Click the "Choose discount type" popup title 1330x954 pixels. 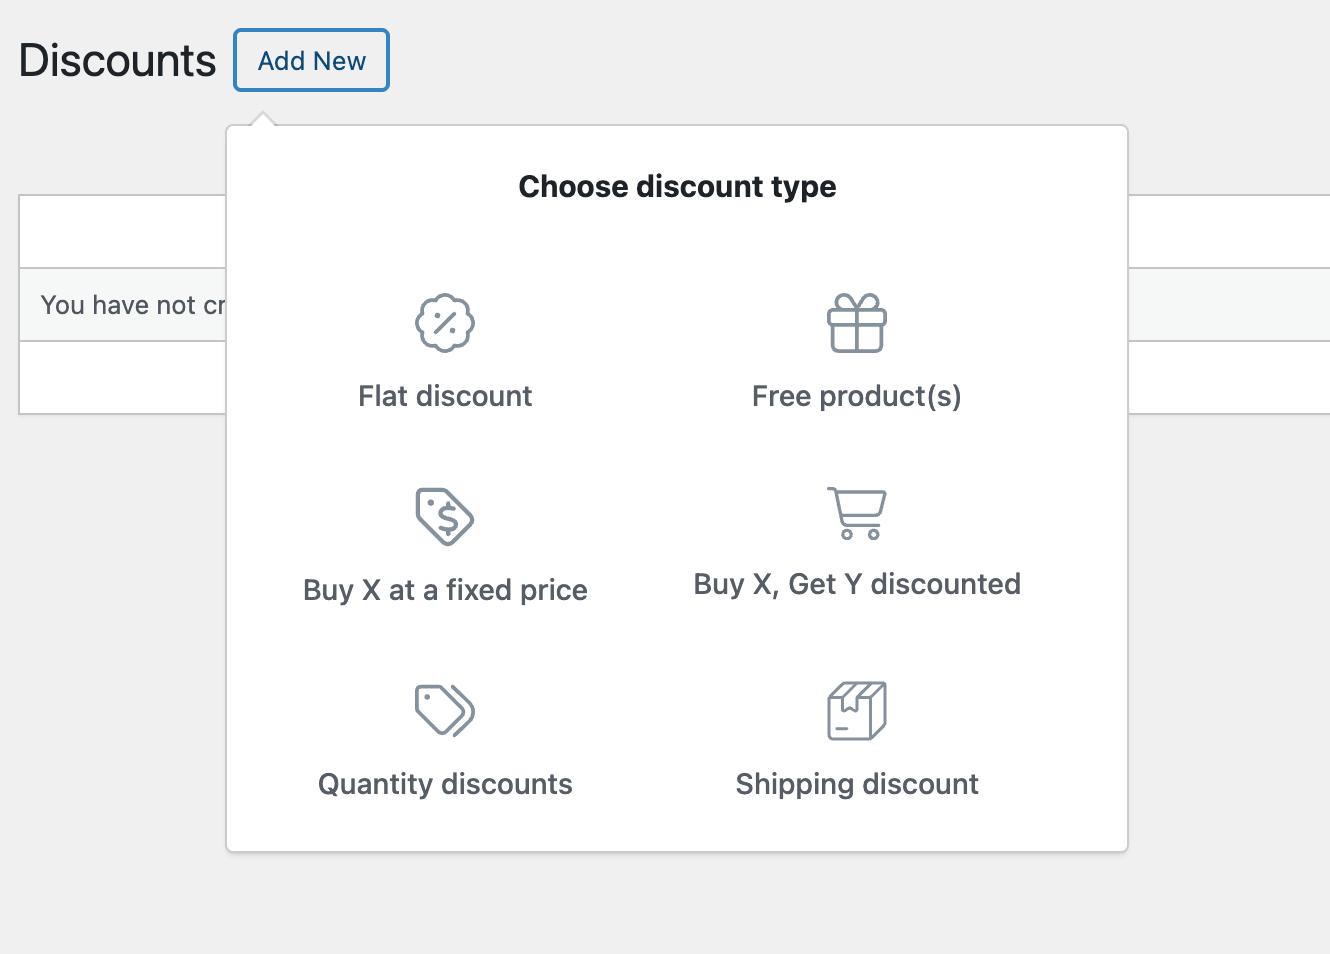click(x=677, y=187)
